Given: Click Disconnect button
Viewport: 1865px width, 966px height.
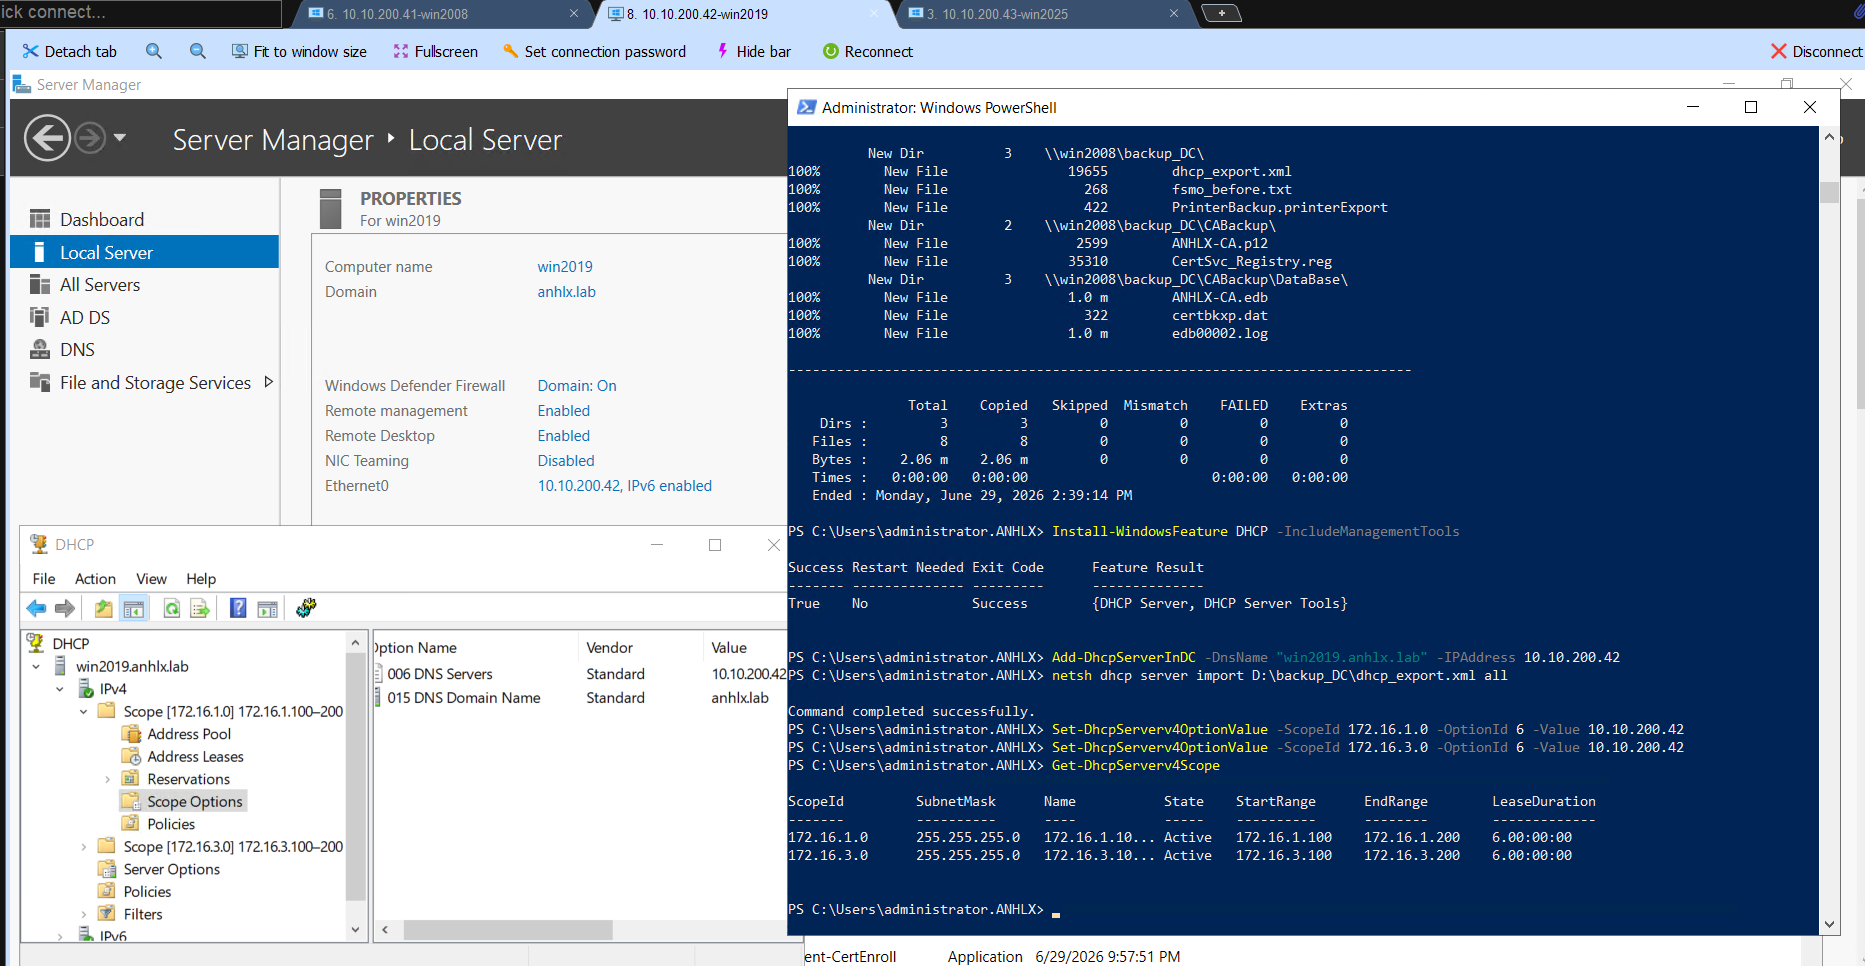Looking at the screenshot, I should (1816, 51).
